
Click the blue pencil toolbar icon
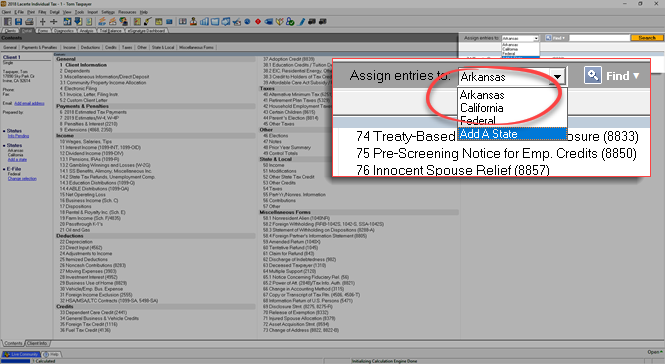302,21
